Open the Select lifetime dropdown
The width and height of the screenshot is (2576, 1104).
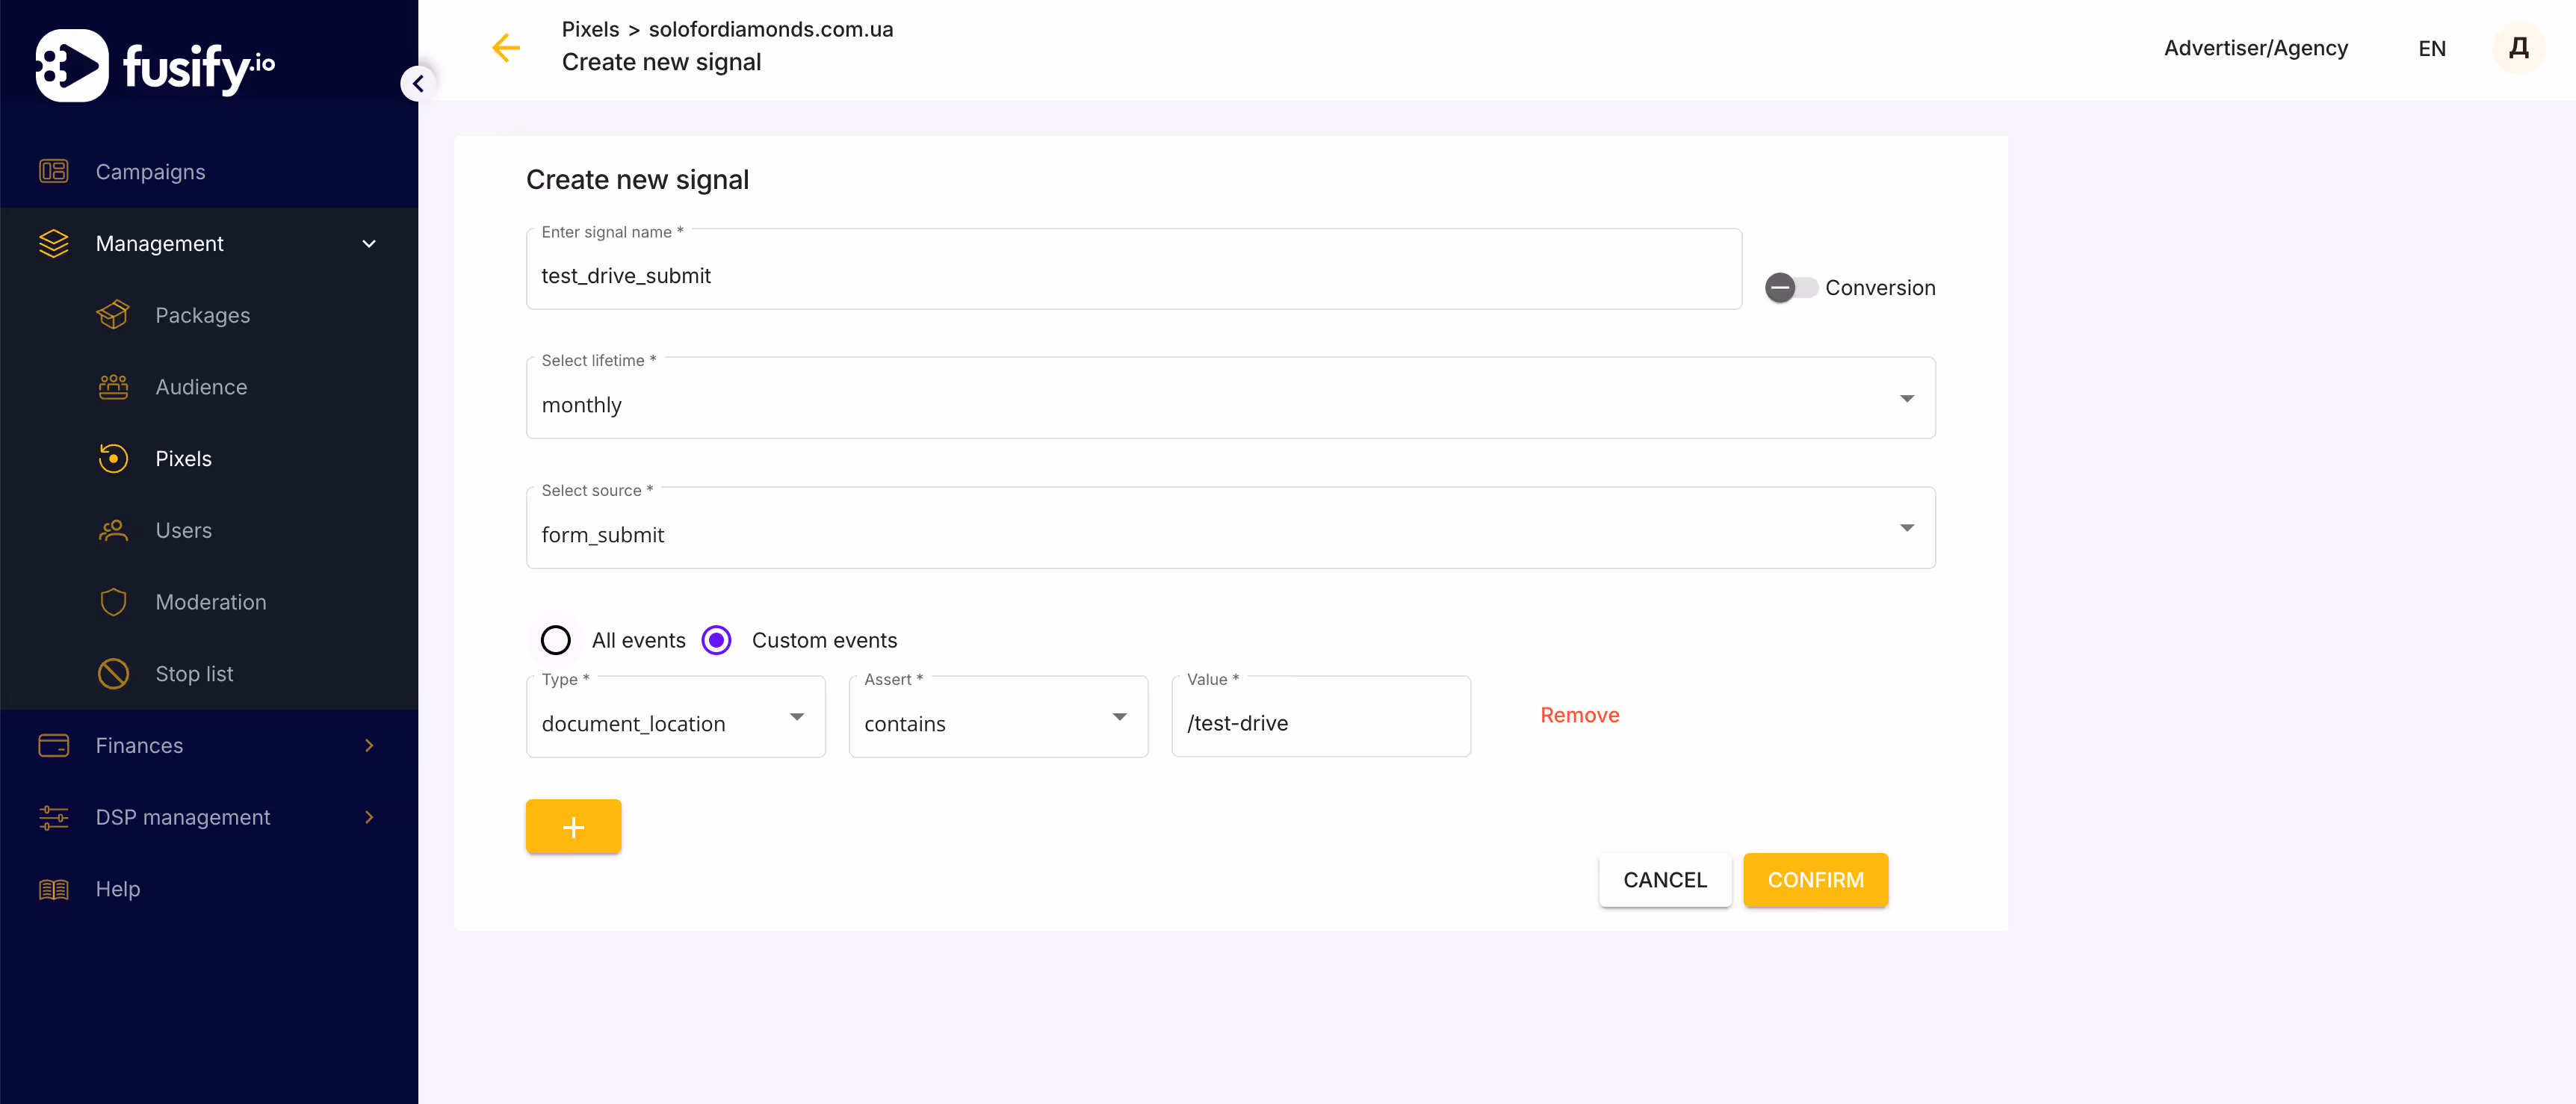[1230, 398]
